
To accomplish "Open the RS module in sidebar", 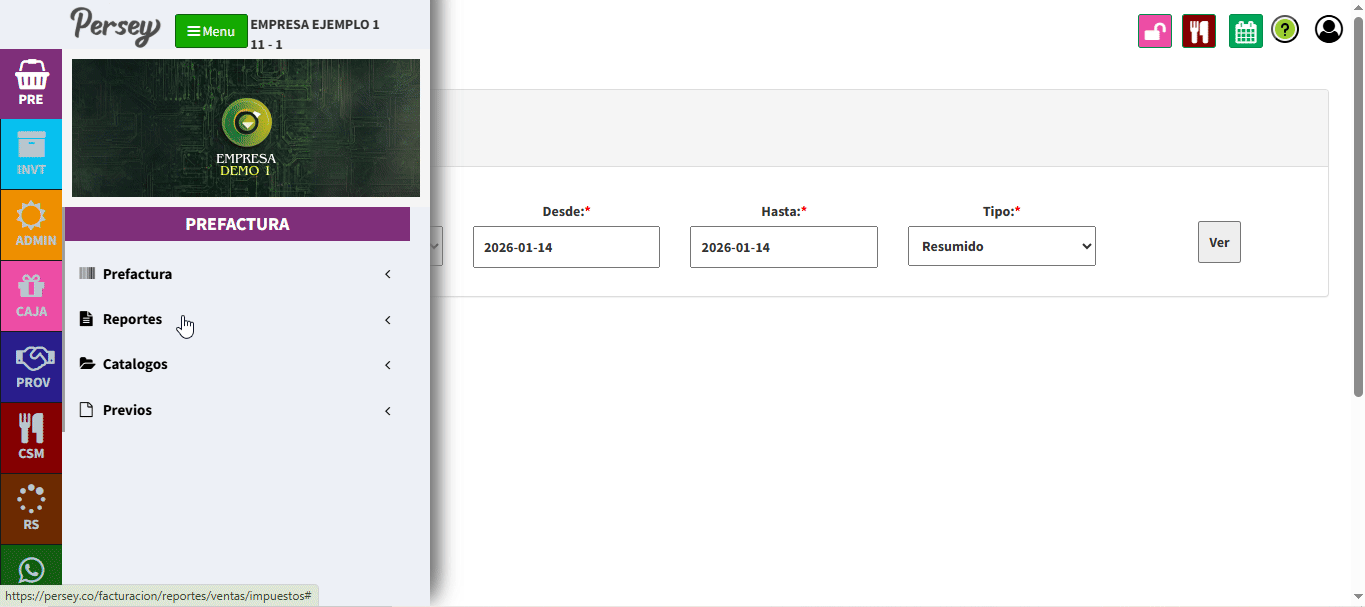I will (31, 508).
